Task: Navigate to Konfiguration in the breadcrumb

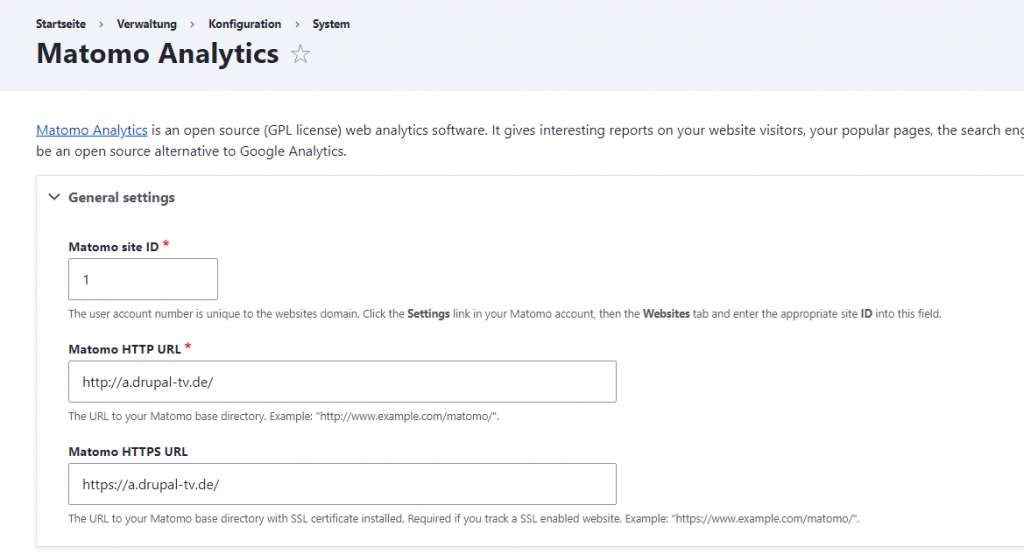Action: pos(244,24)
